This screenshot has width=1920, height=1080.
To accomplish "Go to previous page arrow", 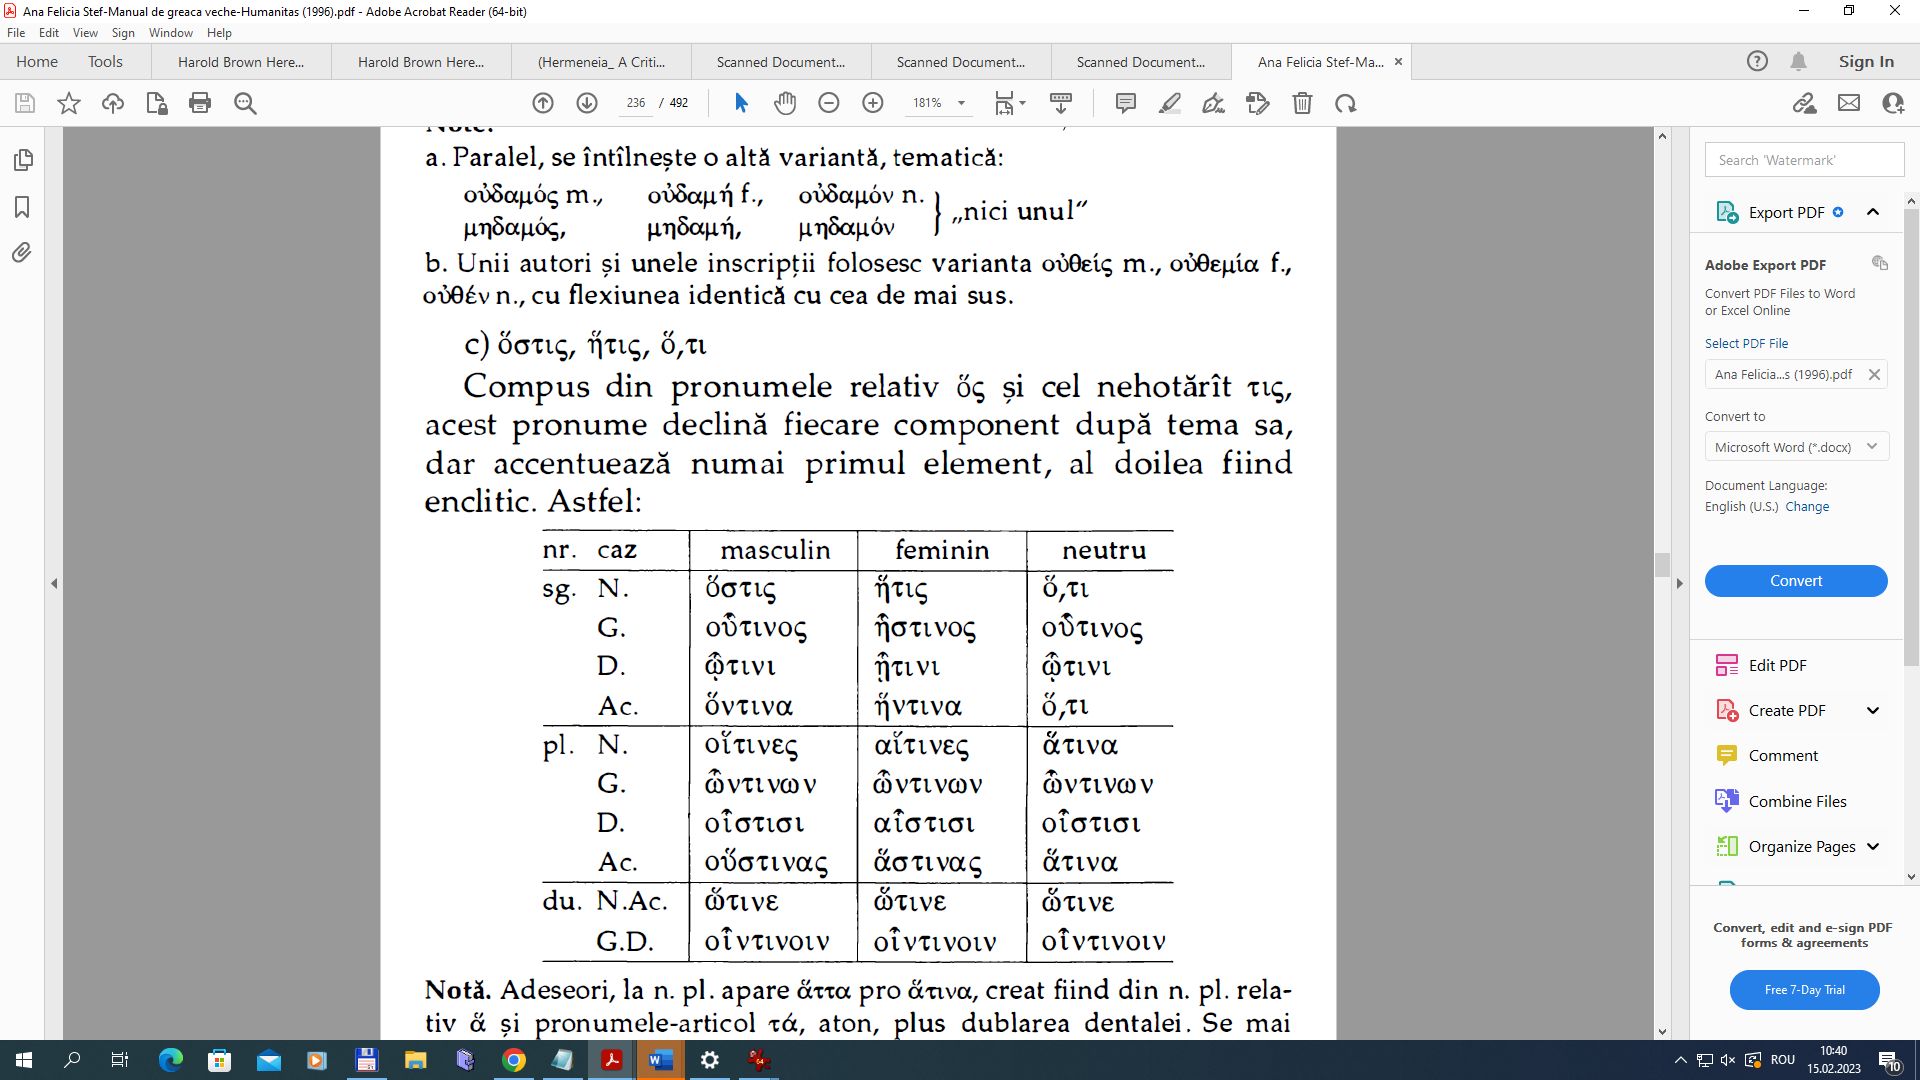I will [543, 103].
